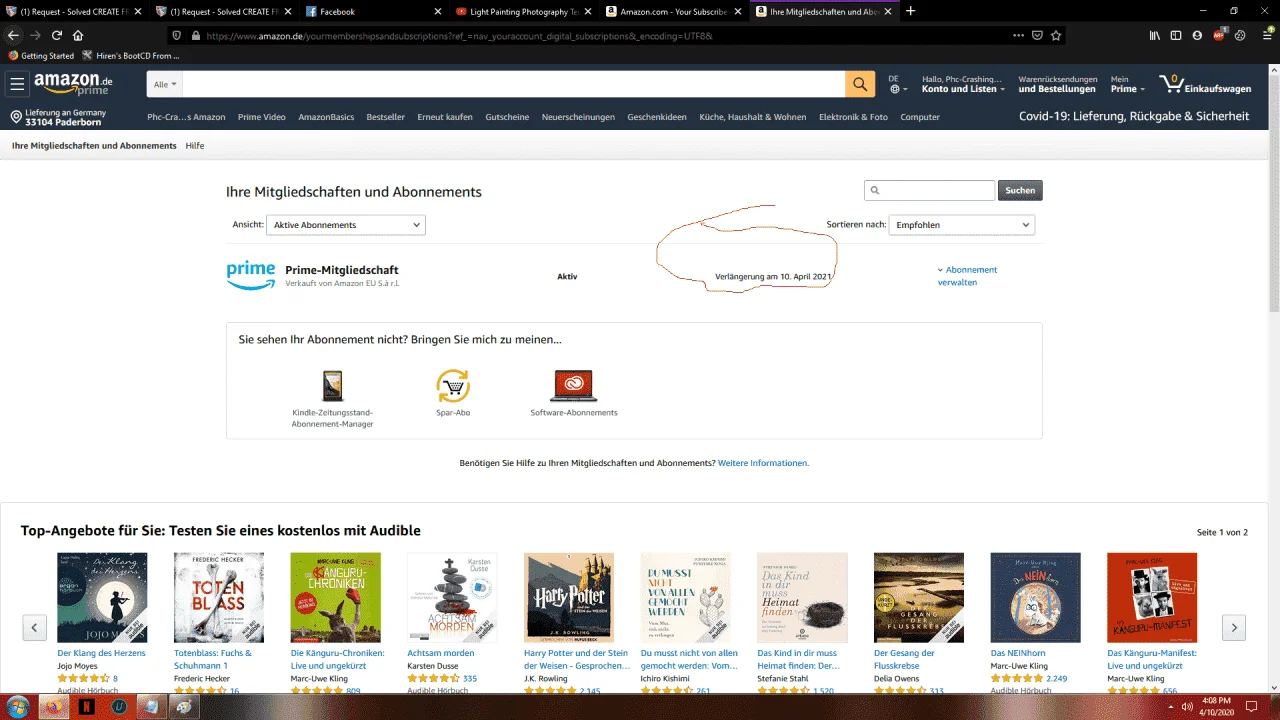Show previous Audible offers with left arrow
The height and width of the screenshot is (720, 1280).
[x=35, y=628]
